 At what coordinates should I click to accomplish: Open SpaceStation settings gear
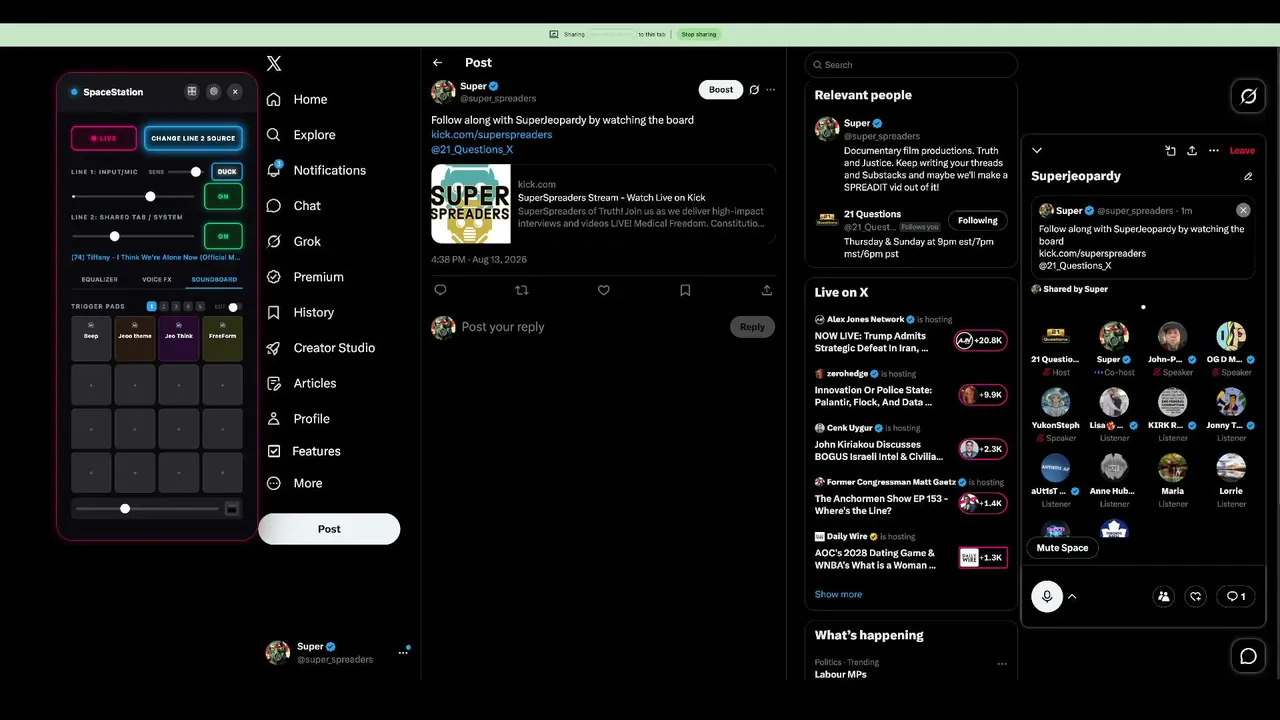click(x=213, y=91)
